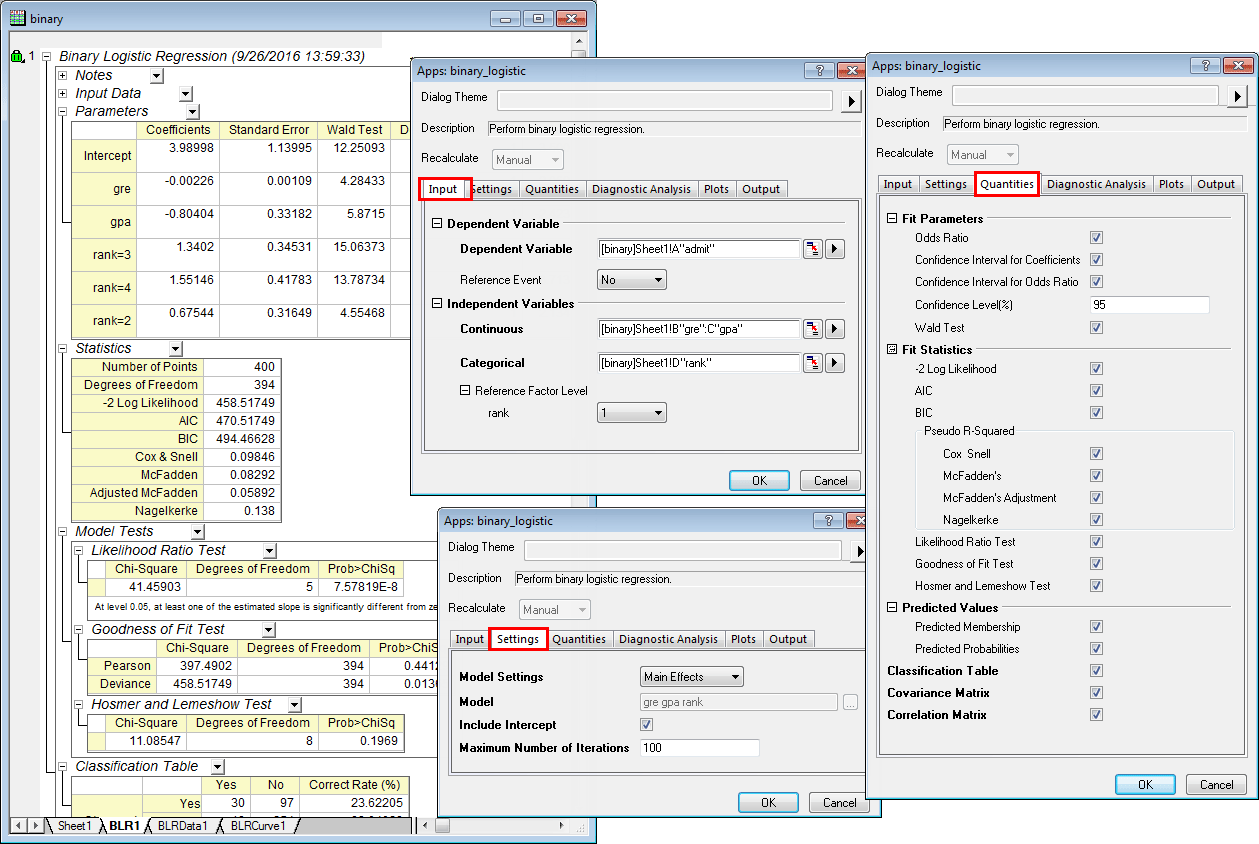Toggle the Classification Table checkbox

[x=1097, y=671]
